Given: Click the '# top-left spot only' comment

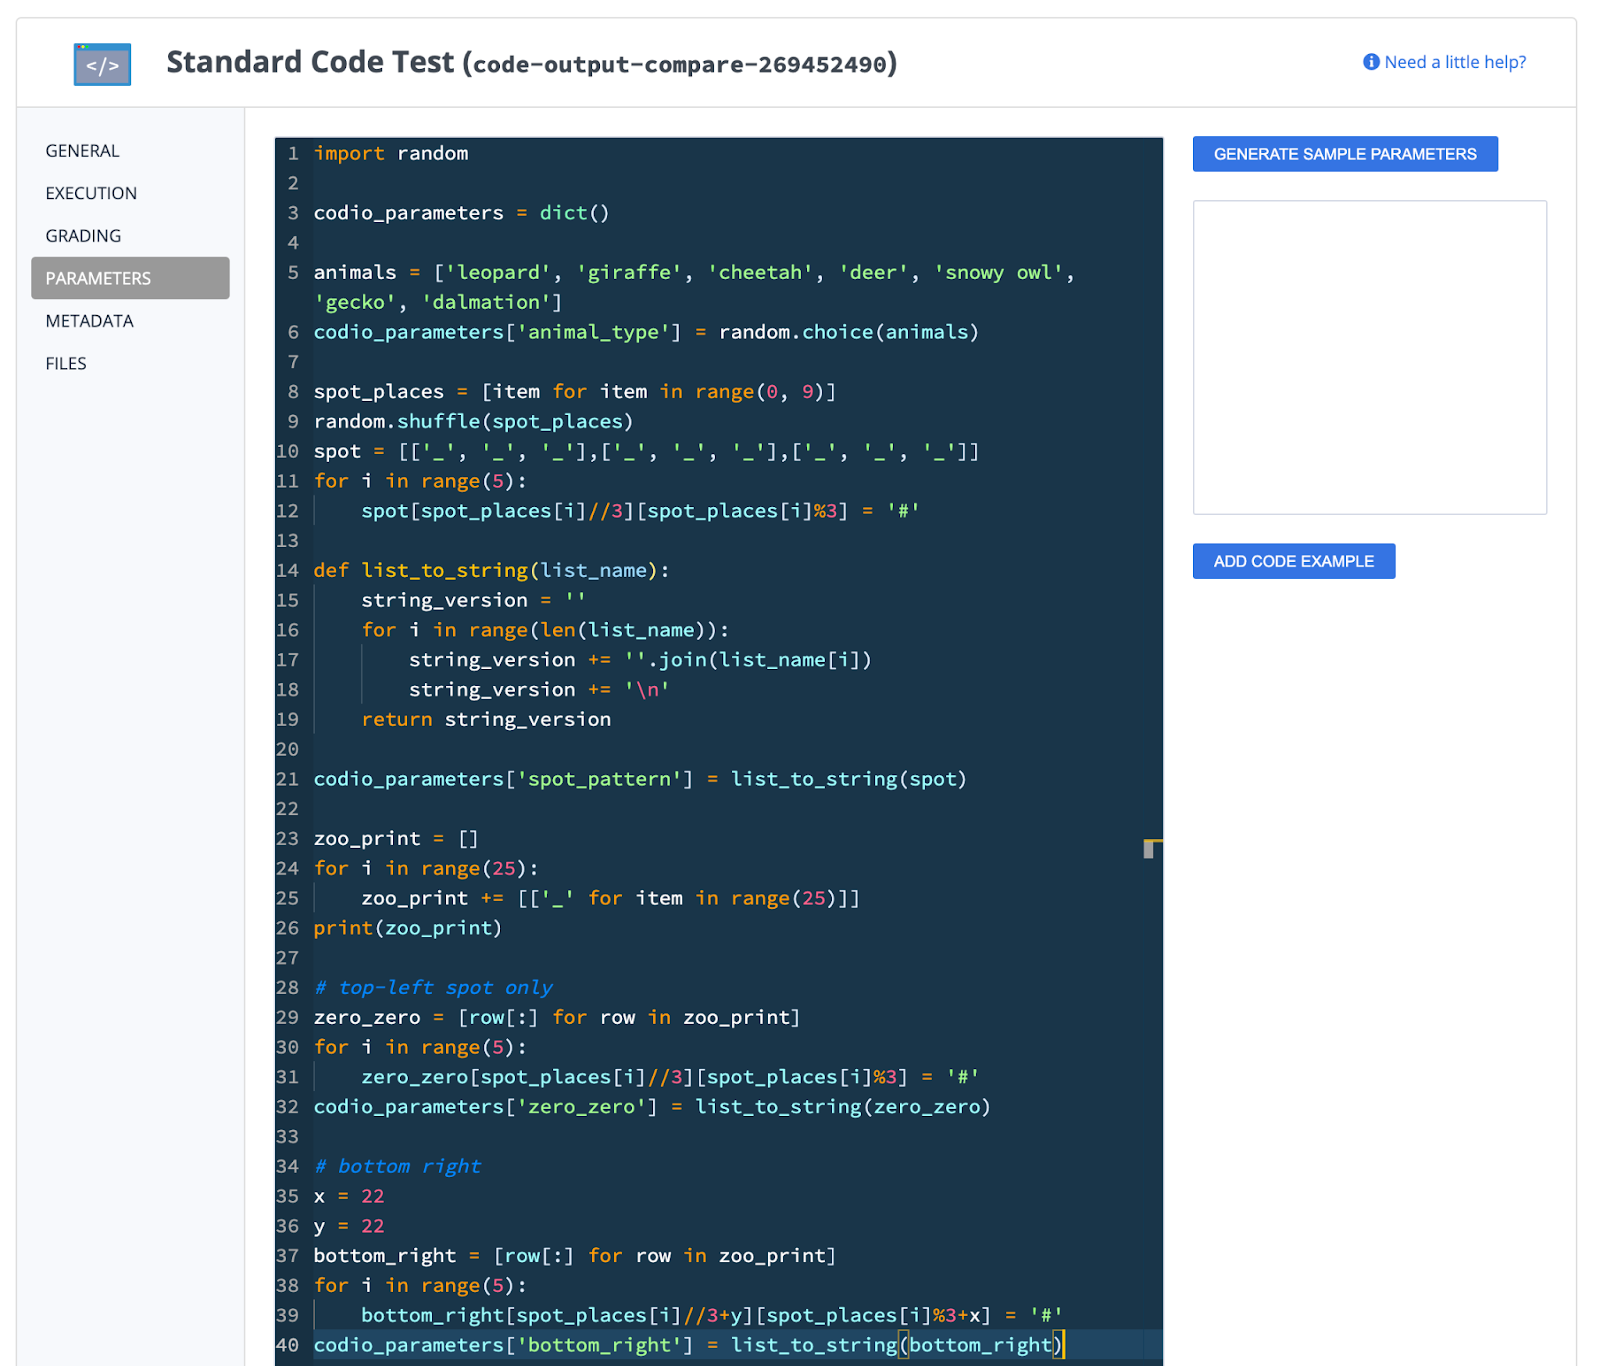Looking at the screenshot, I should [x=433, y=987].
